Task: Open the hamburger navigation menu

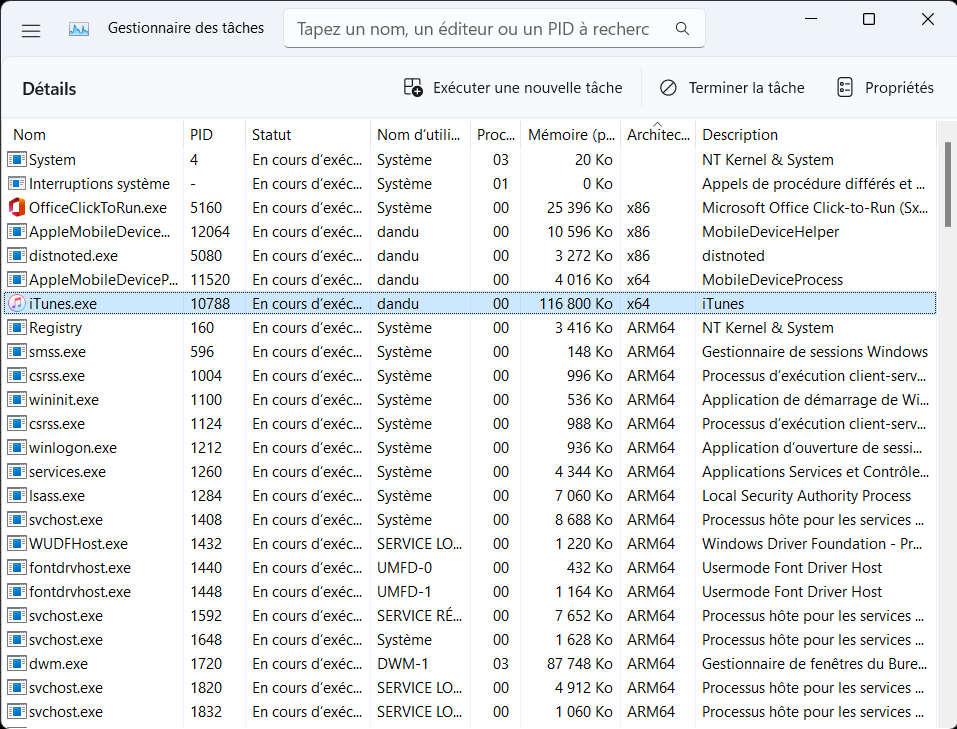Action: [31, 30]
